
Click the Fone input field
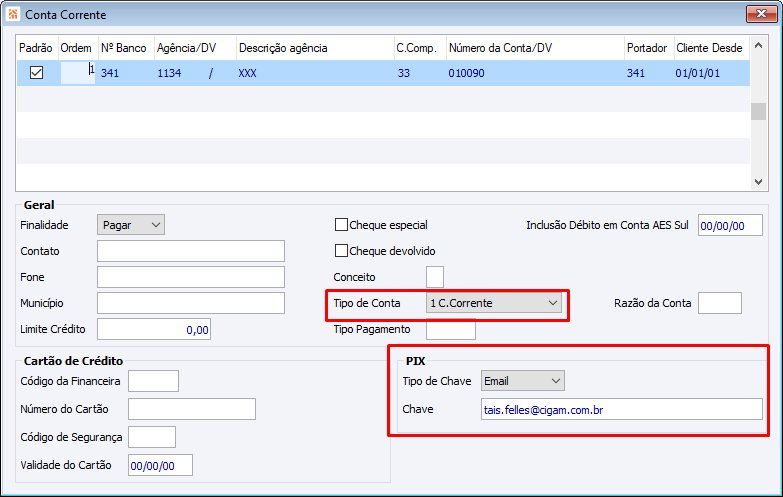pos(191,277)
